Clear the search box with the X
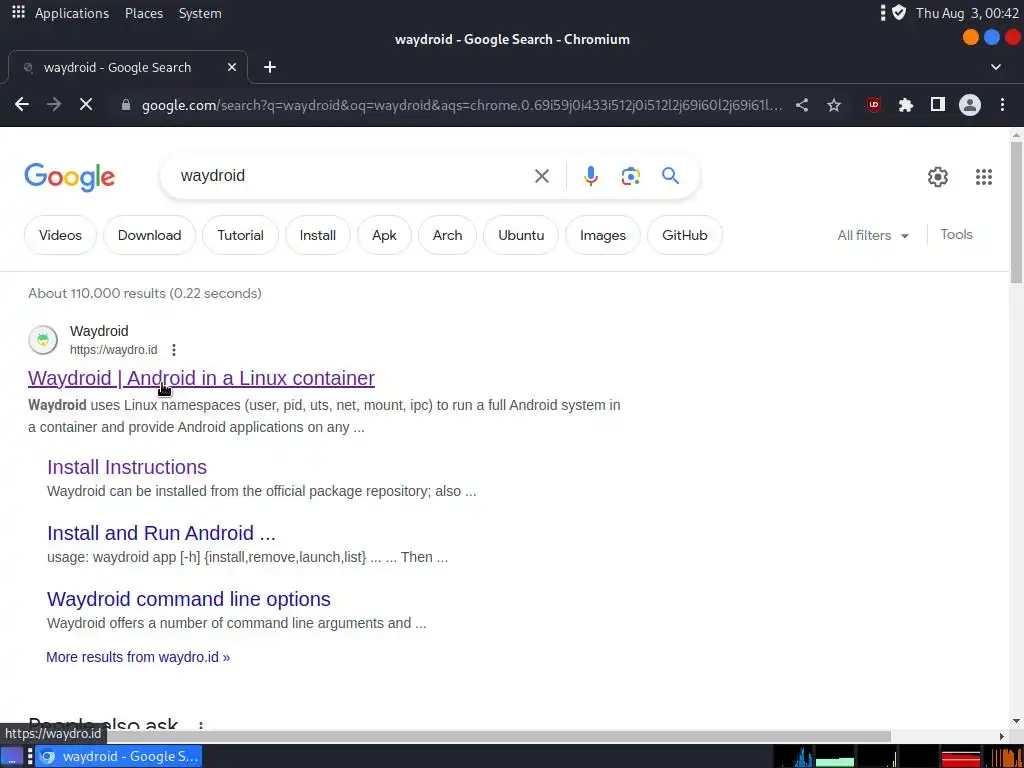The width and height of the screenshot is (1024, 768). point(541,176)
